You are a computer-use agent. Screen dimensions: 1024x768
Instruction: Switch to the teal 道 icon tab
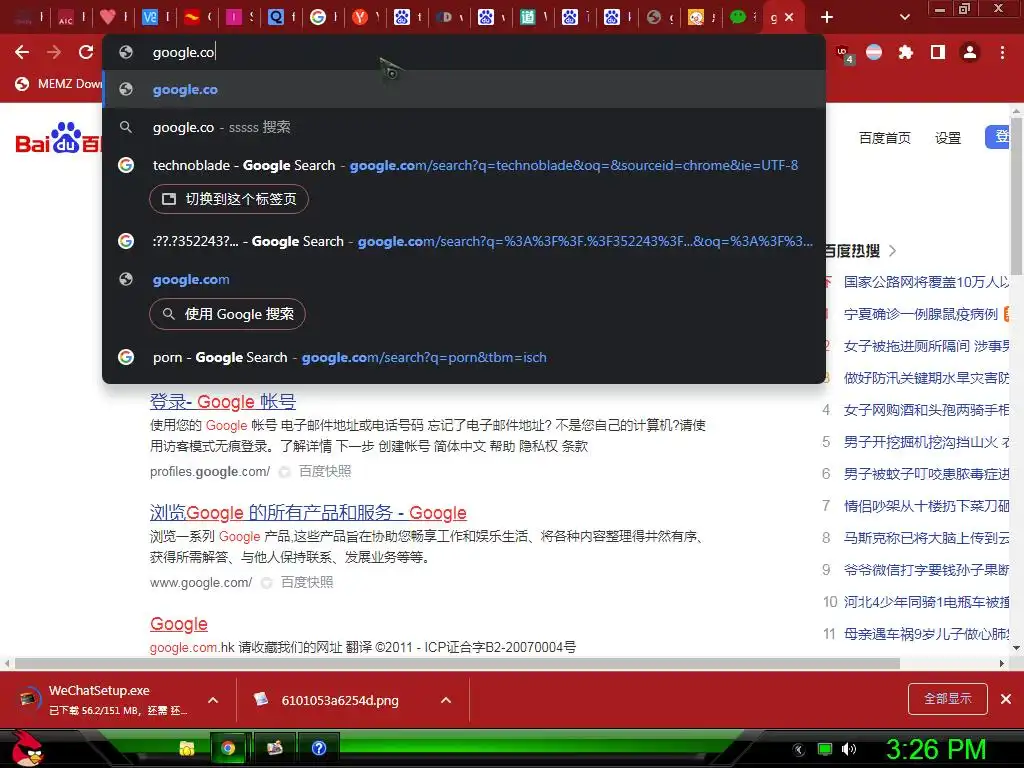tap(528, 17)
